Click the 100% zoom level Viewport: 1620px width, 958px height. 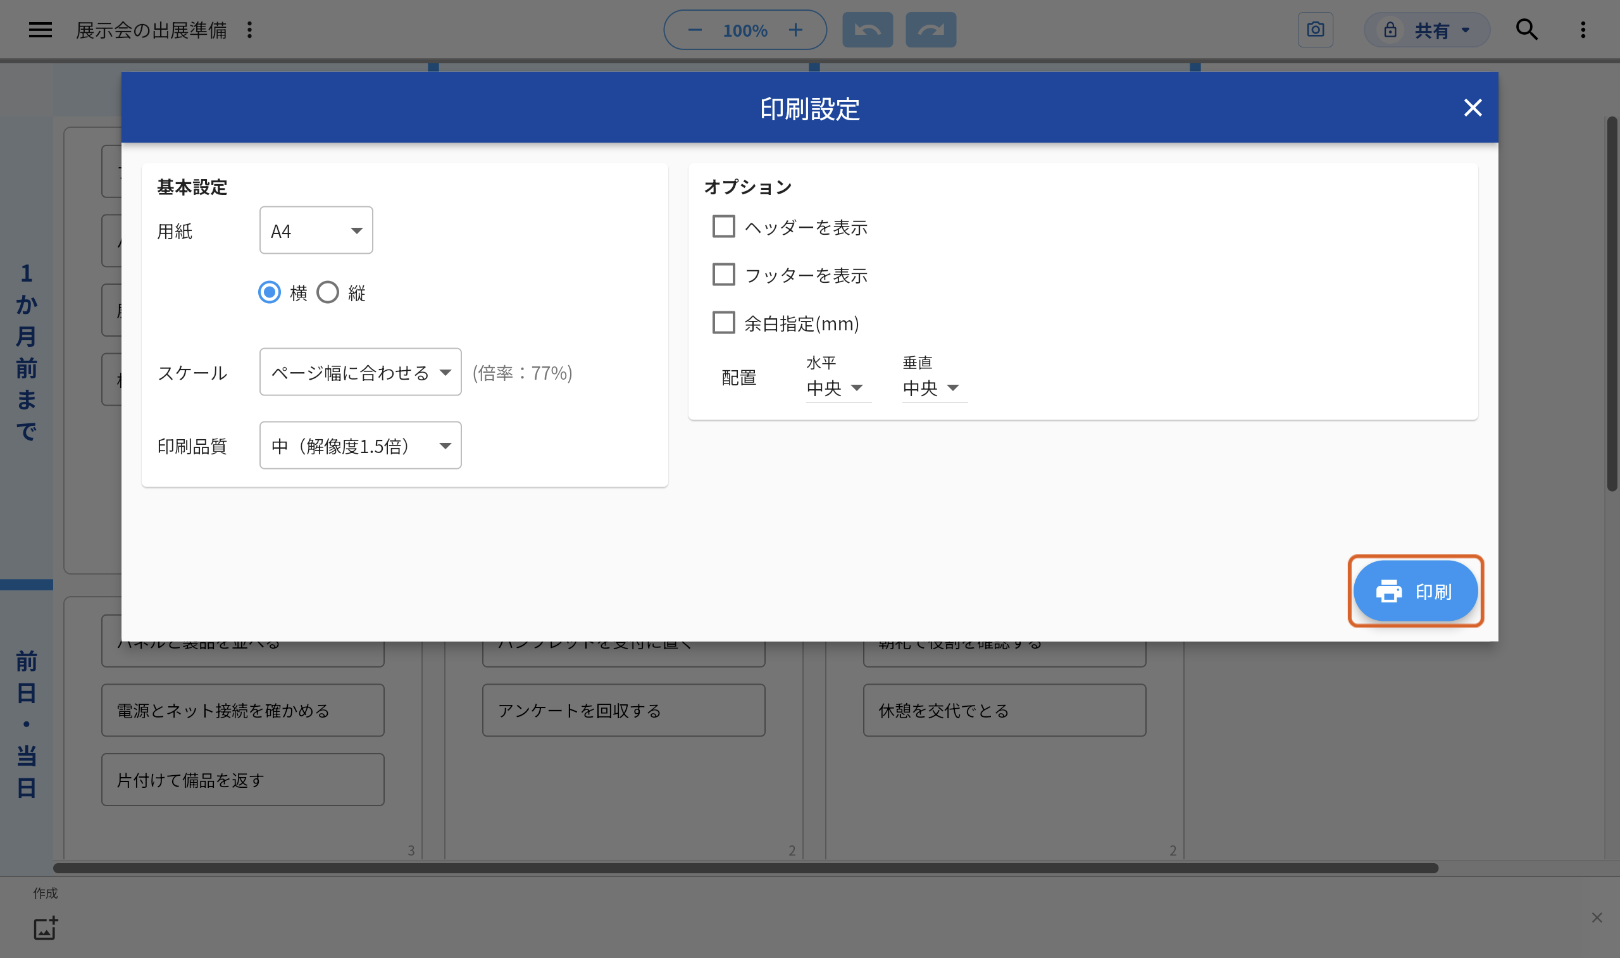pyautogui.click(x=745, y=31)
